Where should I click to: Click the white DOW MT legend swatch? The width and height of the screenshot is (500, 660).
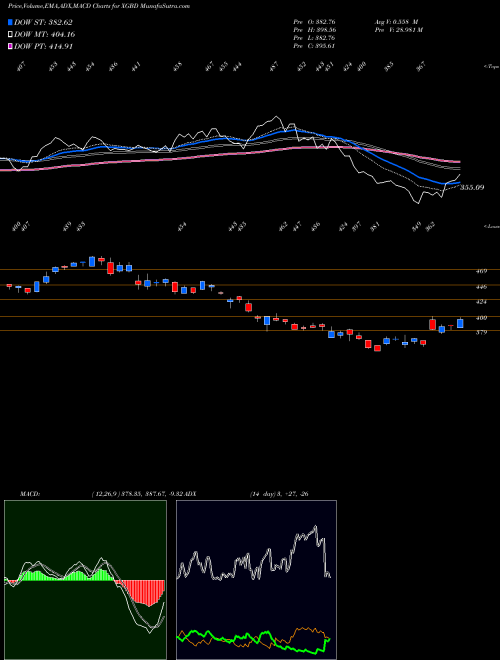coord(11,35)
